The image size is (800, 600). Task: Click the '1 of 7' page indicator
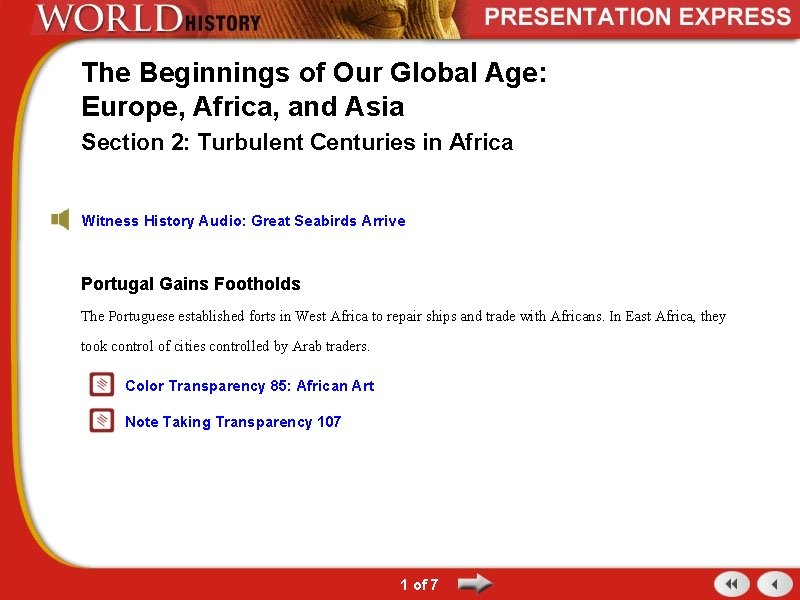coord(419,584)
